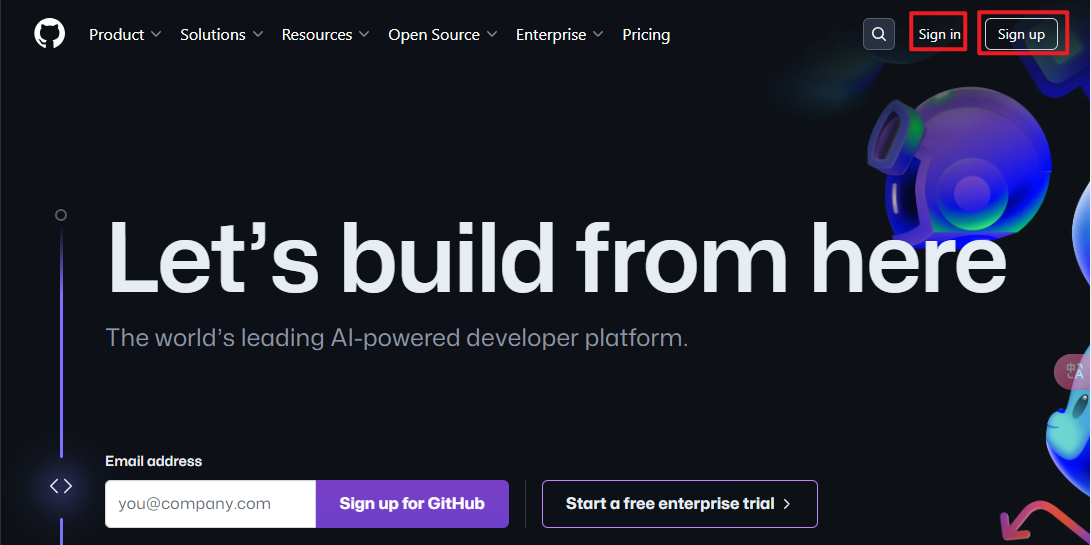
Task: Expand the Resources menu
Action: pos(325,34)
